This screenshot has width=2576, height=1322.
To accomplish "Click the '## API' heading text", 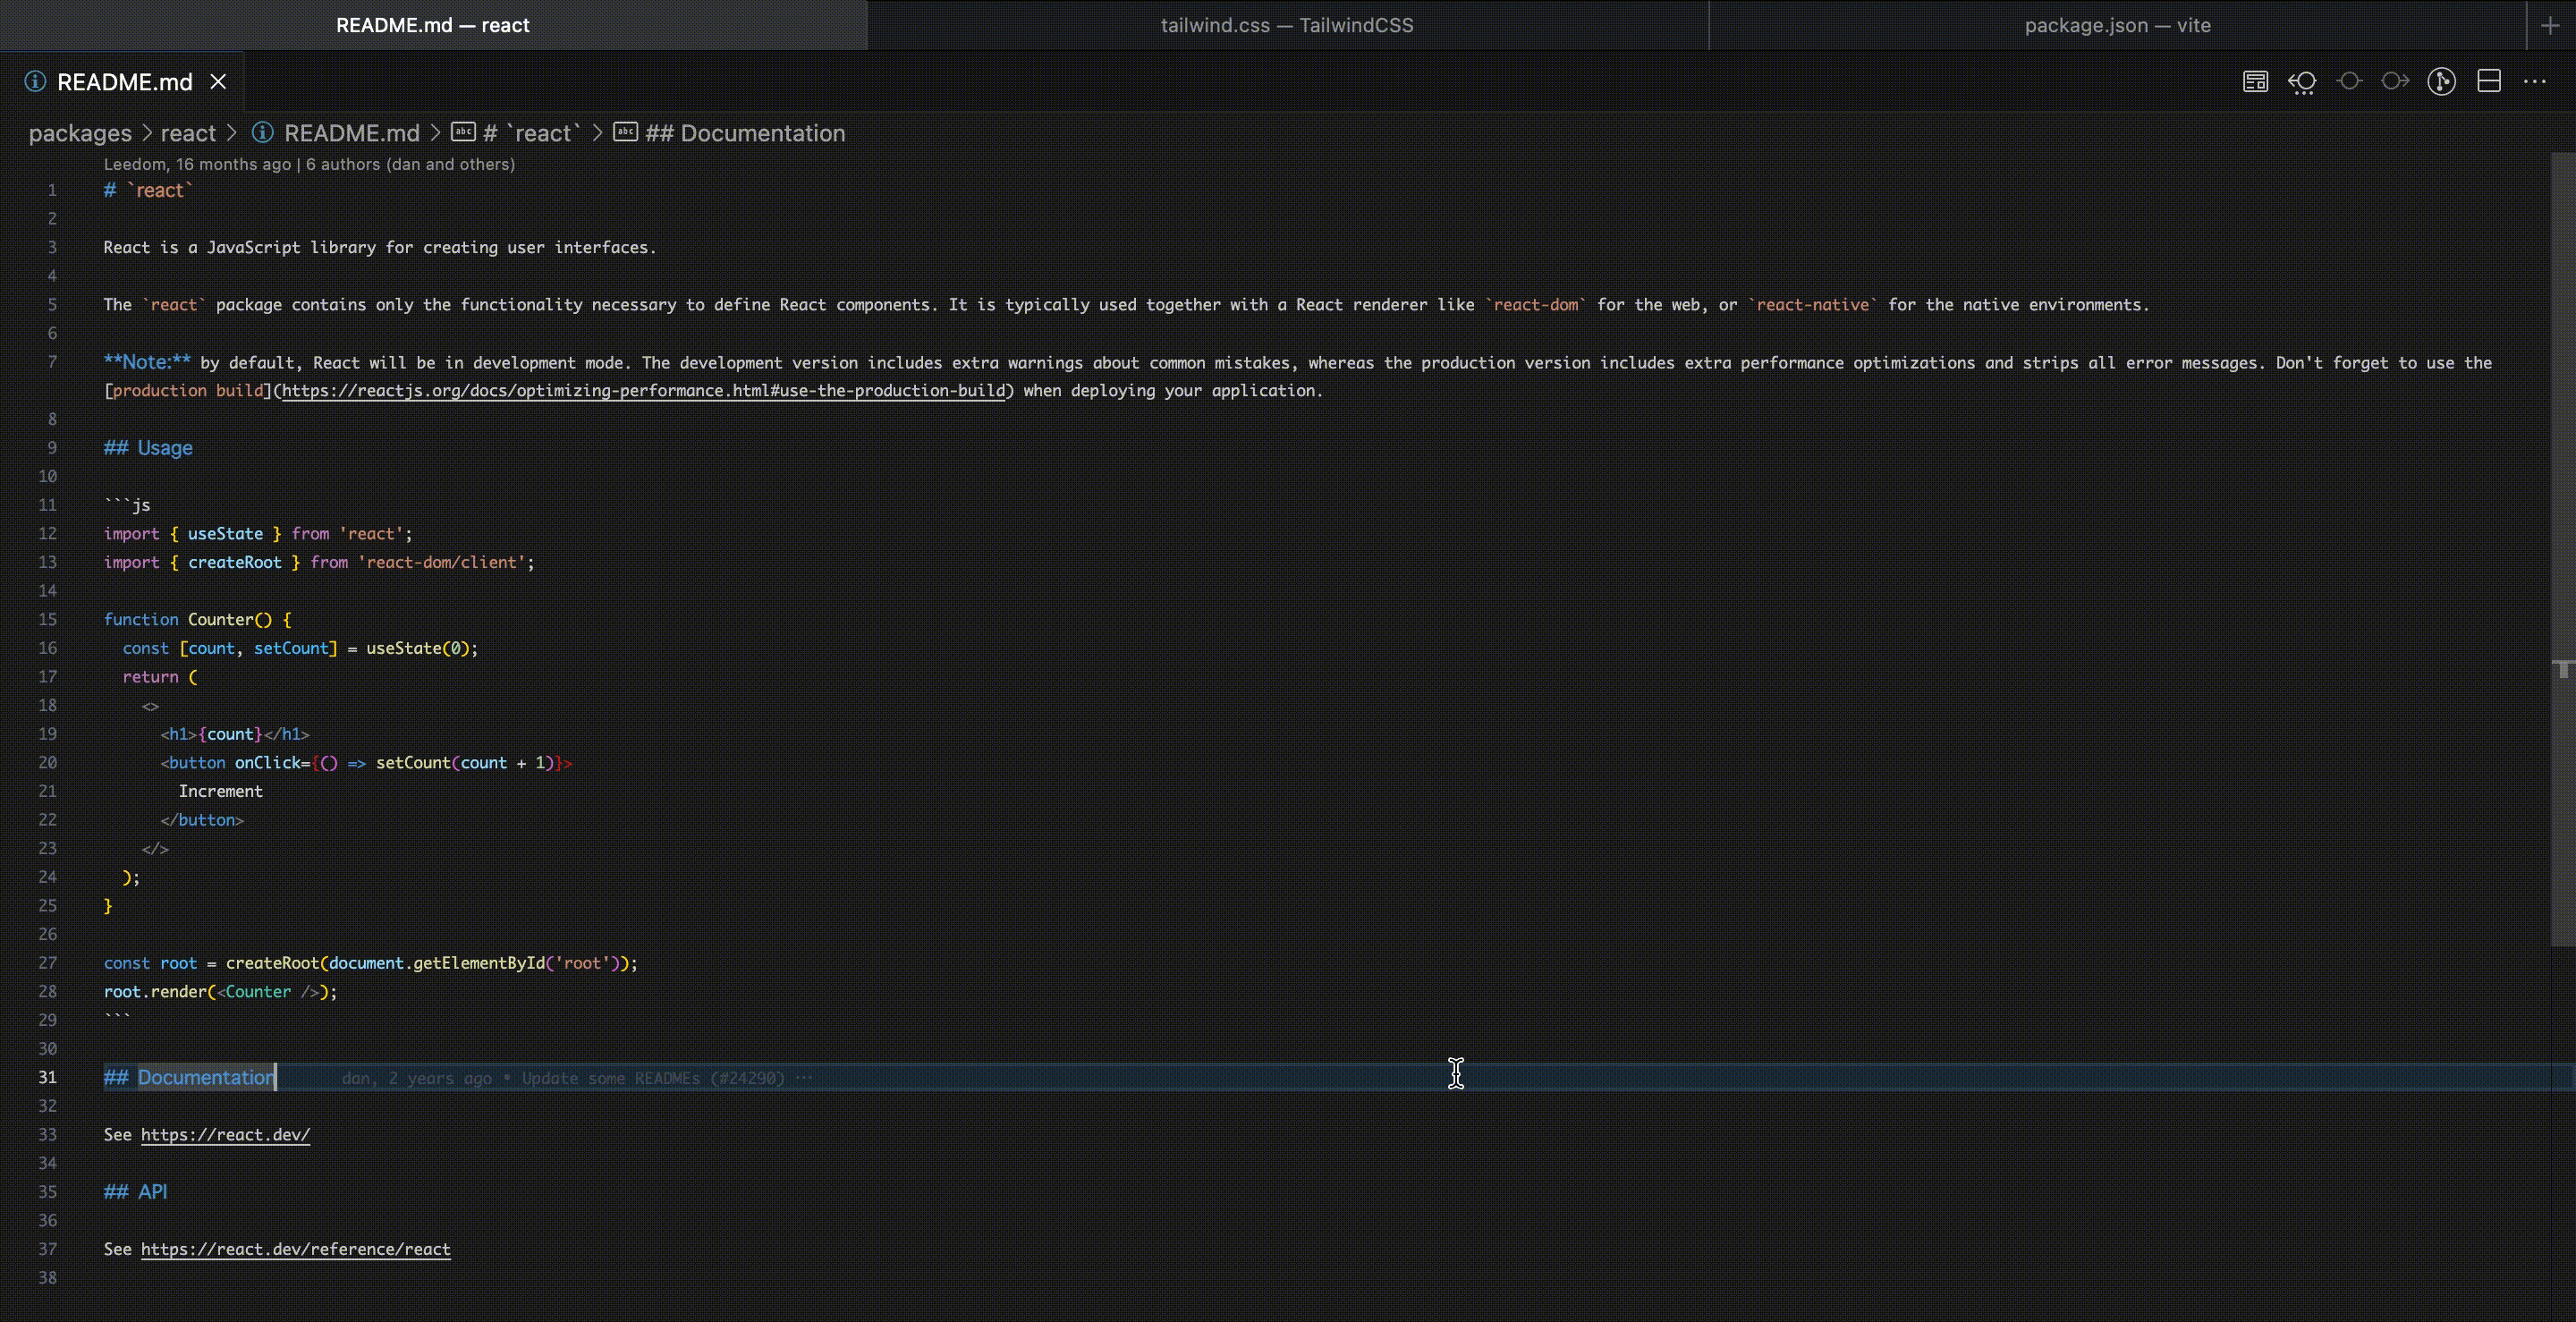I will pos(135,1192).
